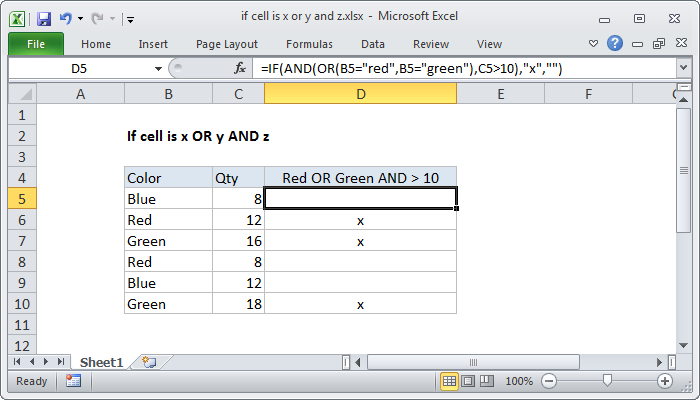Open the Formulas ribbon tab

click(x=309, y=44)
